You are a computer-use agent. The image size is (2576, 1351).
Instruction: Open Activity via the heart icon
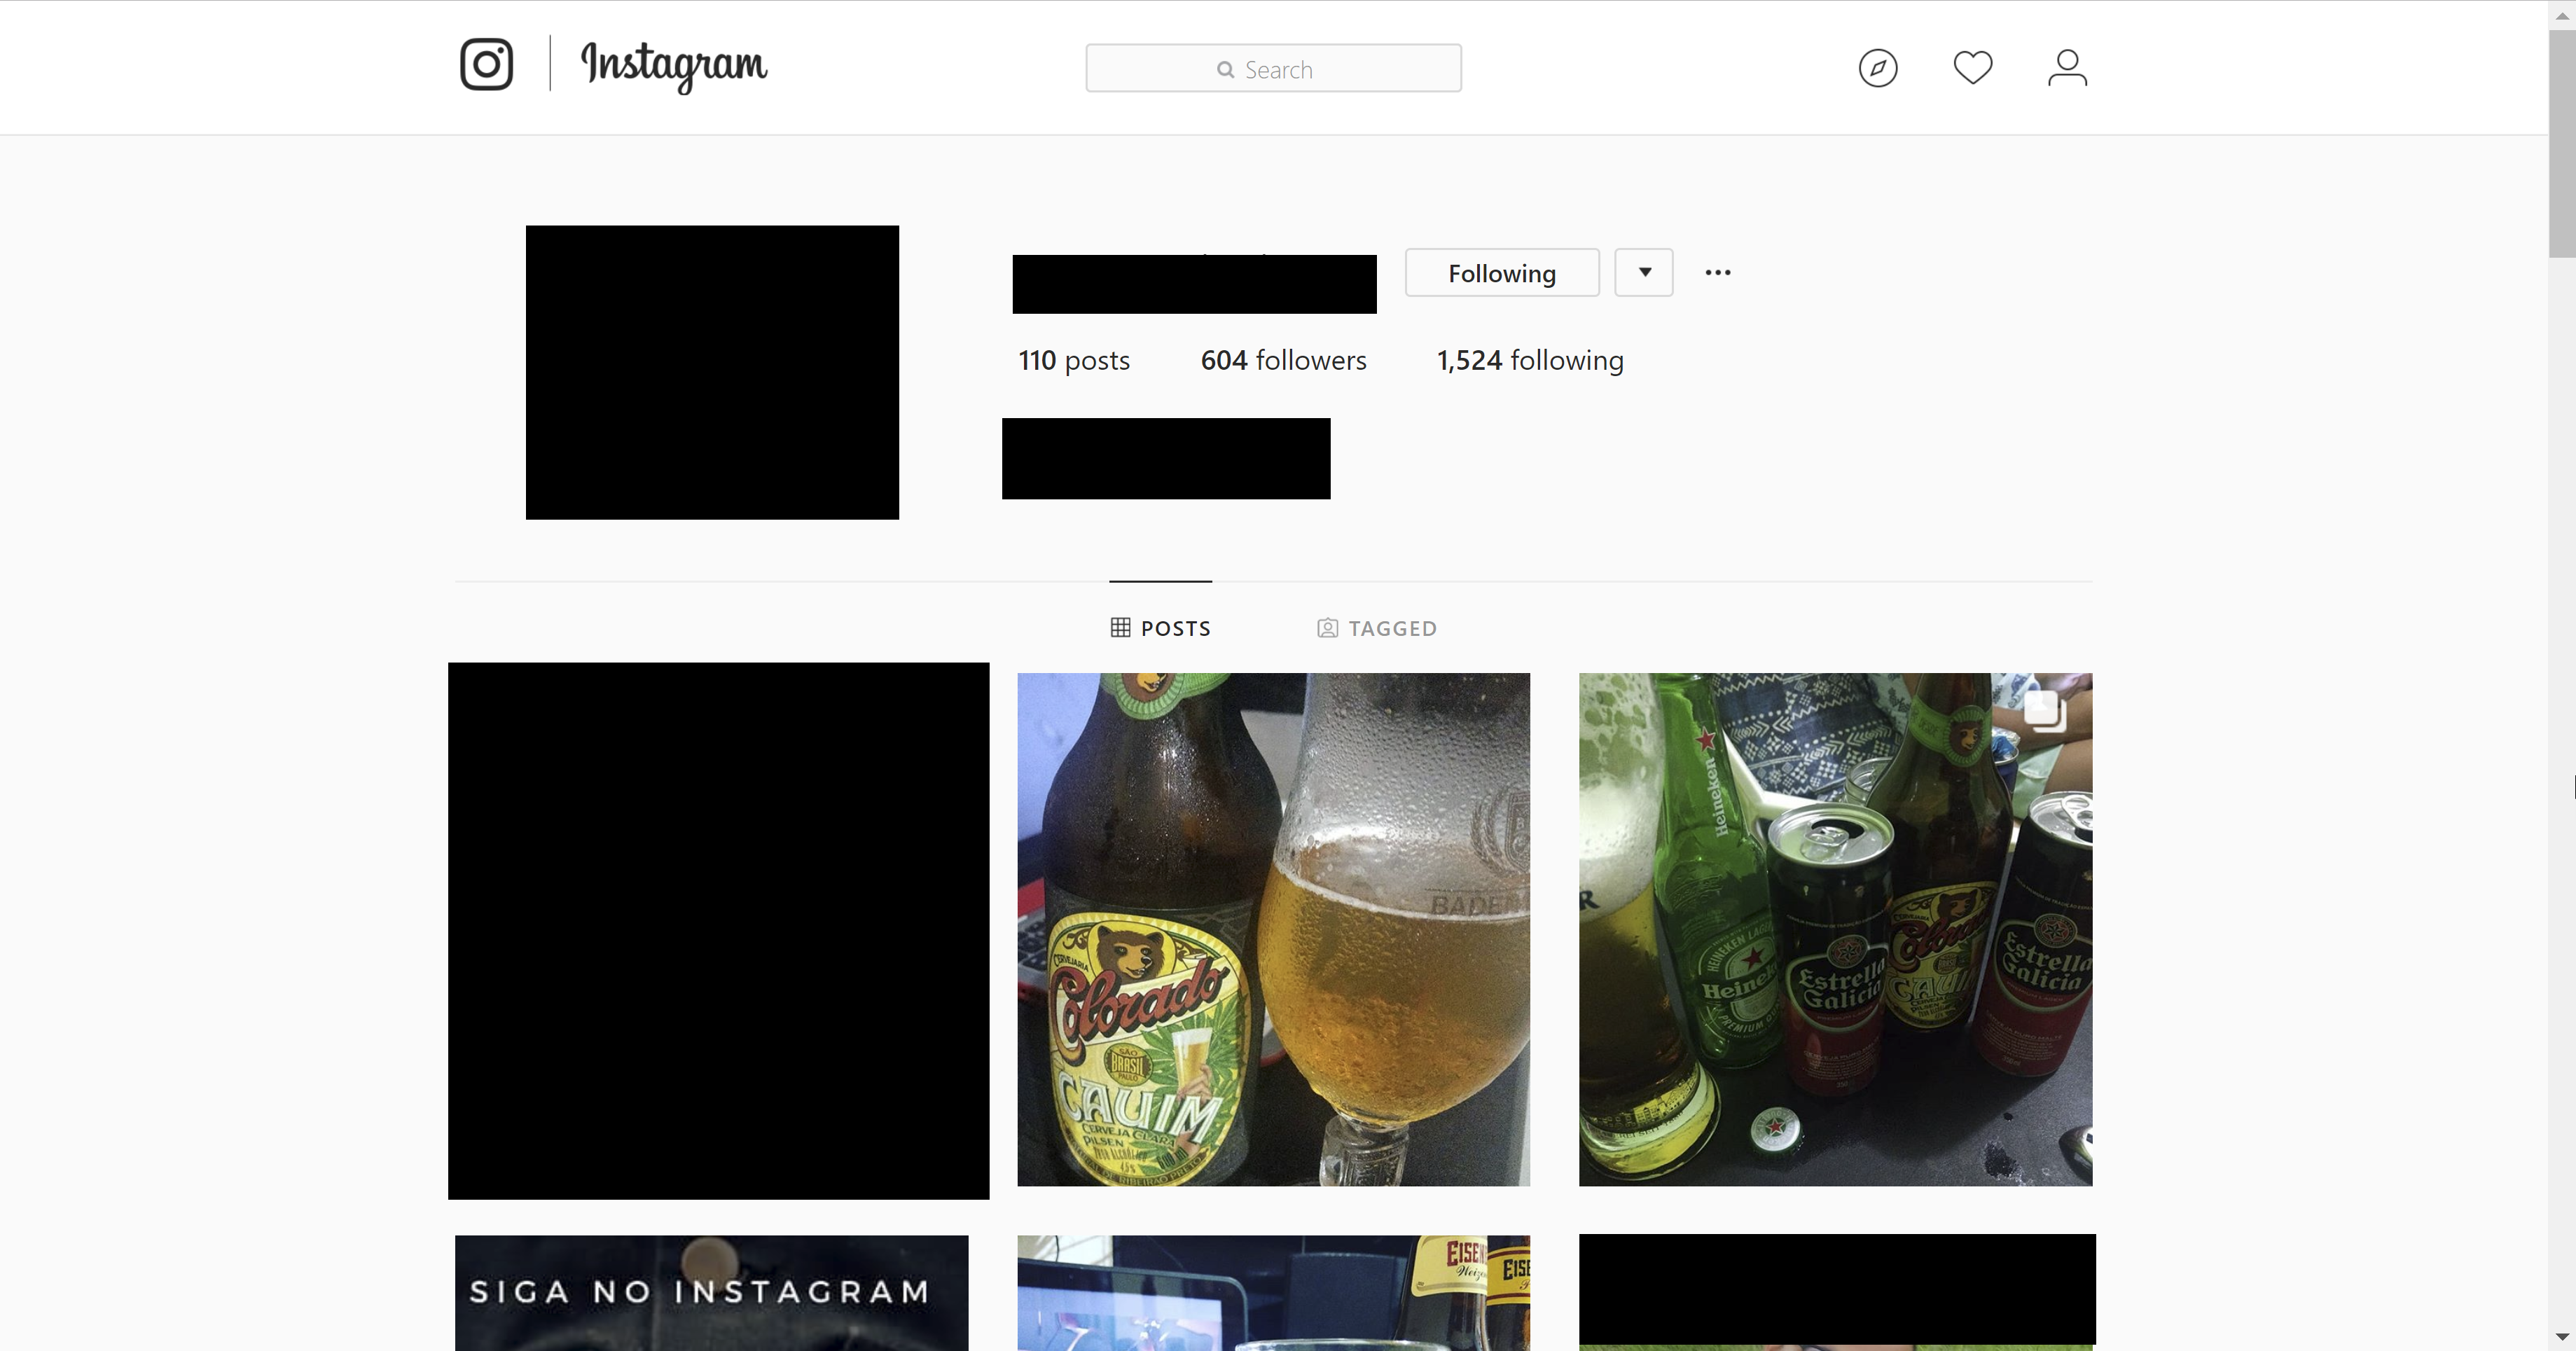pos(1972,68)
